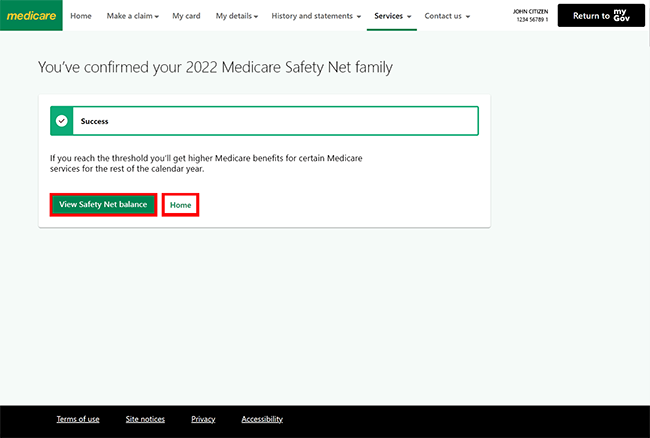Viewport: 650px width, 438px height.
Task: Expand the My details menu
Action: click(237, 16)
